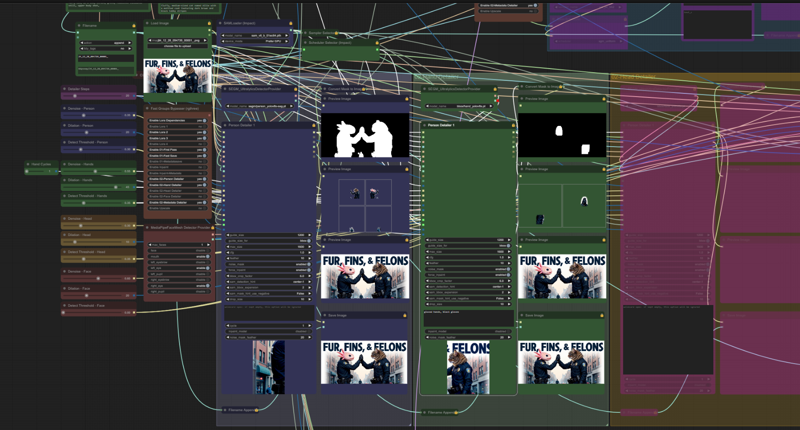Click the orange badge on the green Person Detailer 1 node

513,125
